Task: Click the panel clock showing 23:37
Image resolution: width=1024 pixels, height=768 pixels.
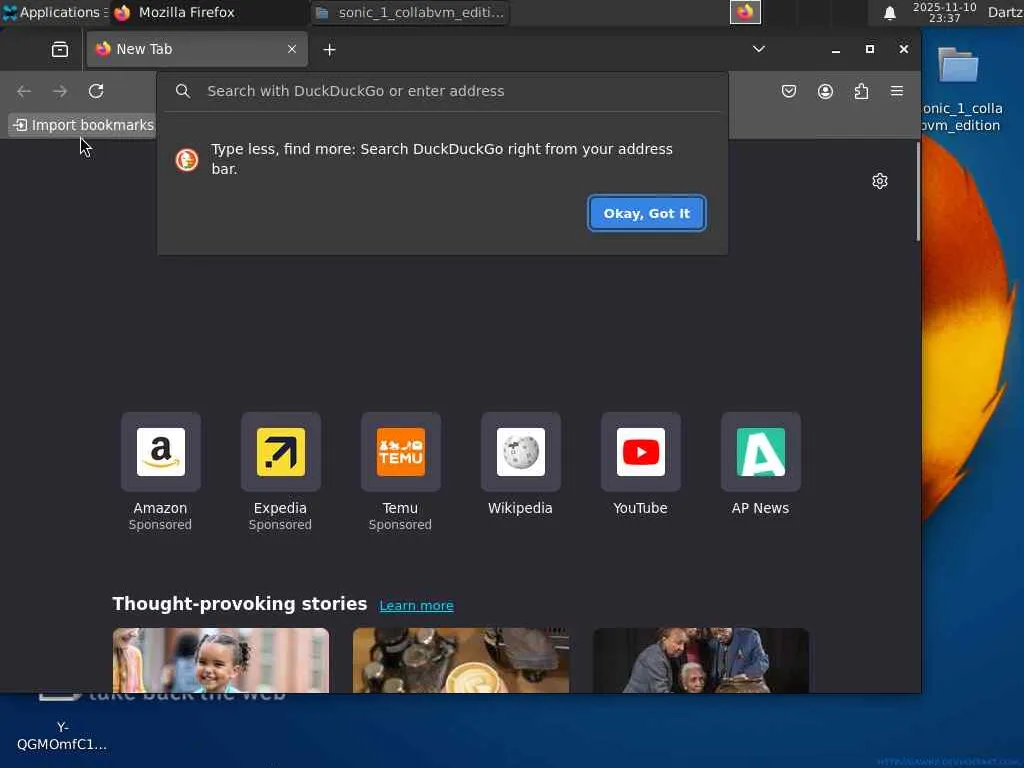Action: [x=944, y=12]
